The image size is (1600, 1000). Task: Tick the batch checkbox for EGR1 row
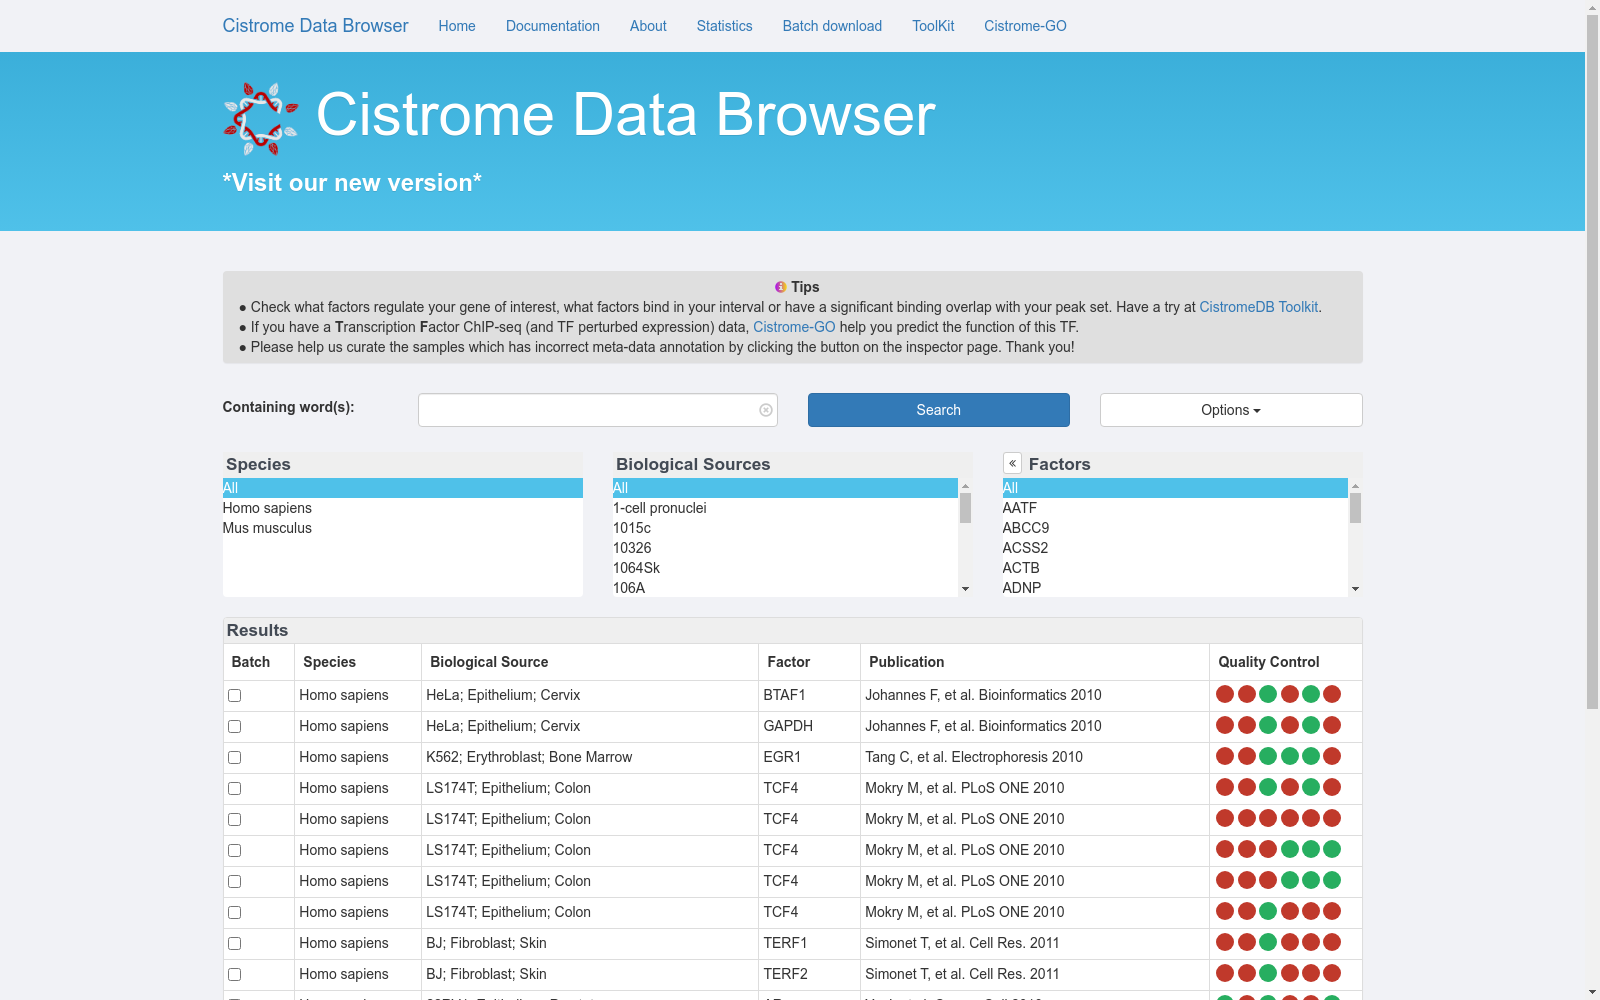point(235,758)
